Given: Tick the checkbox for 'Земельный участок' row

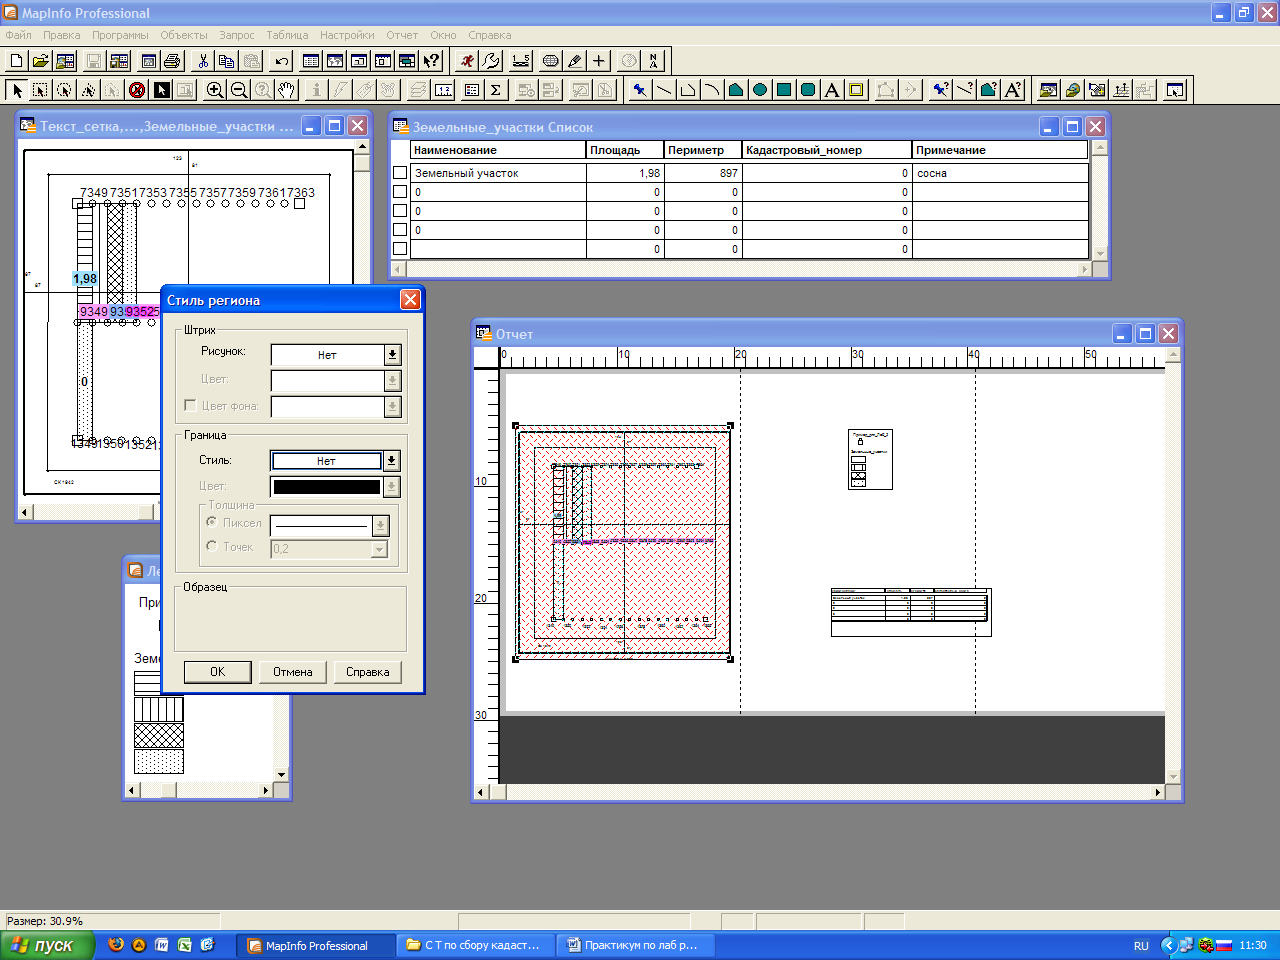Looking at the screenshot, I should (x=400, y=173).
